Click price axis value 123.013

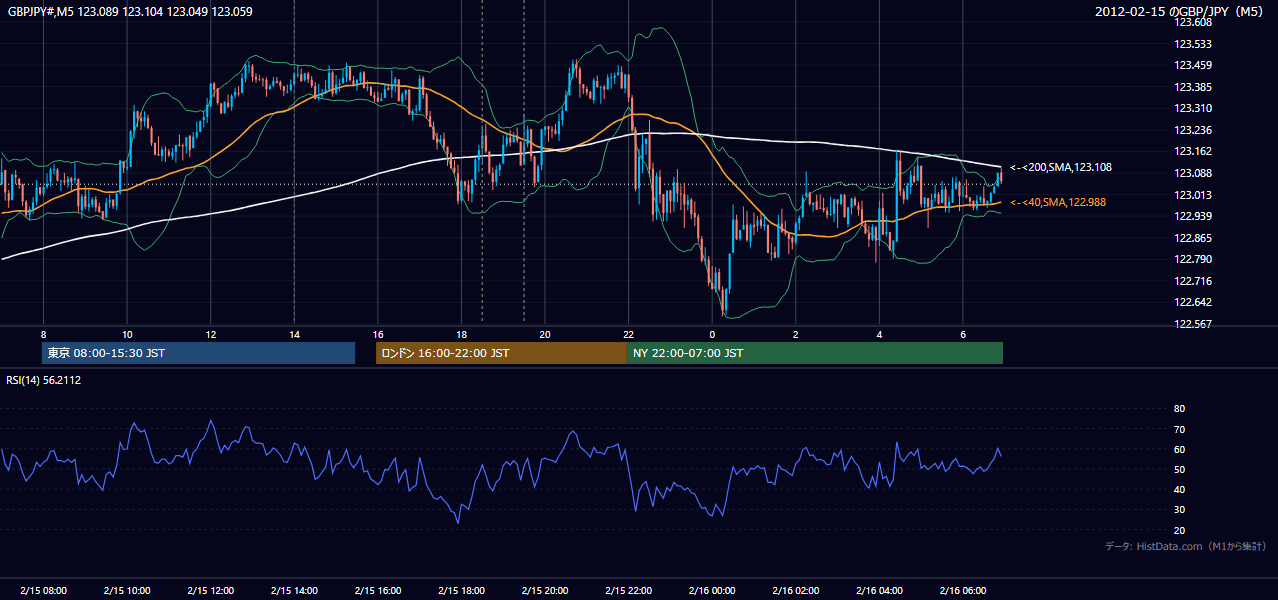(1192, 195)
